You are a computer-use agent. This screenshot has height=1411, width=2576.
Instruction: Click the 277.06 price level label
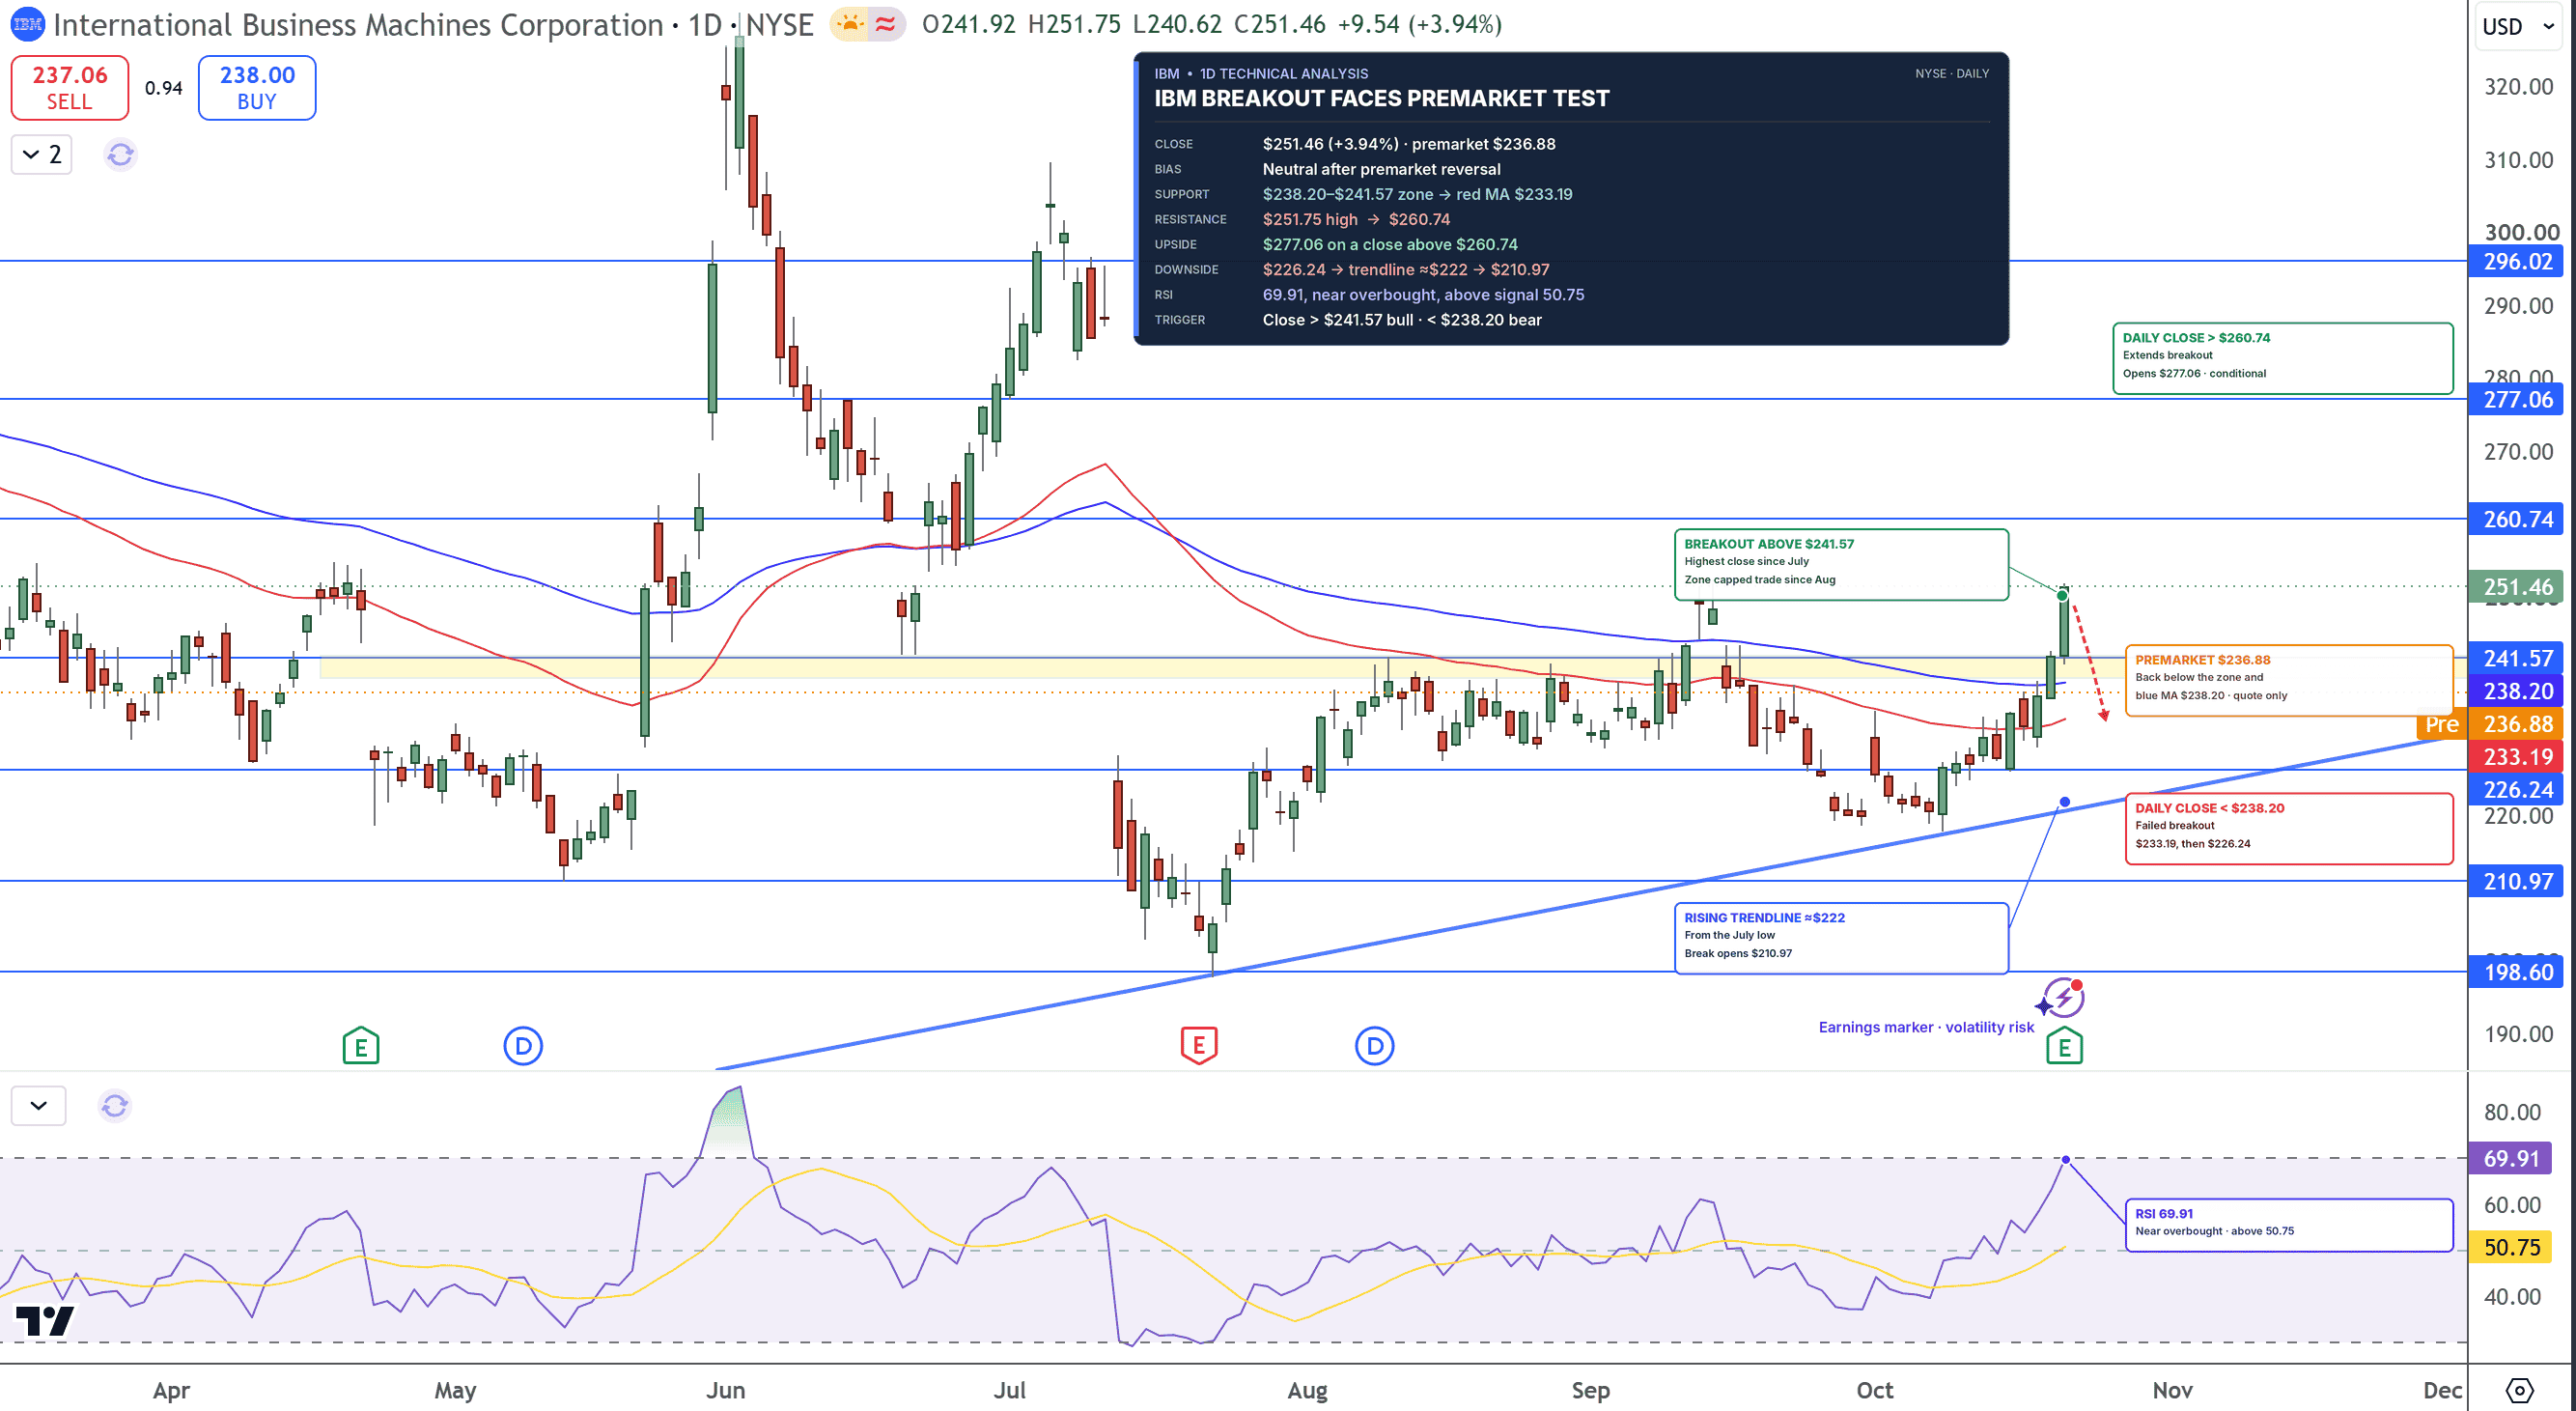click(2517, 400)
